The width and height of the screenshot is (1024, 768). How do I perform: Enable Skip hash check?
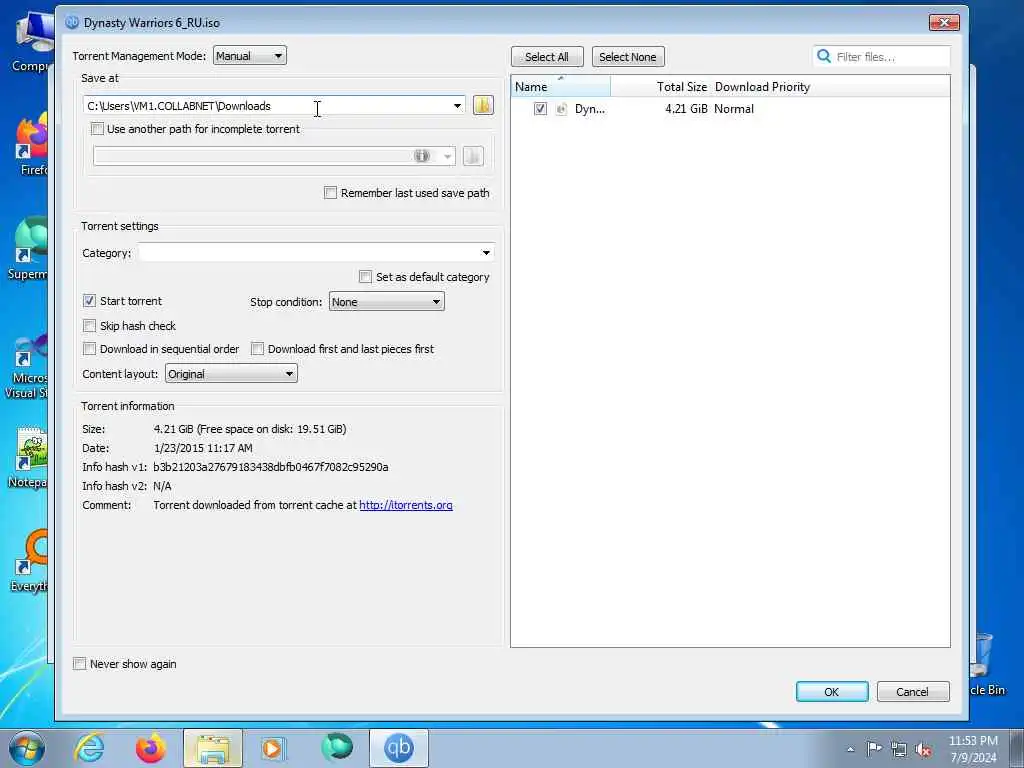tap(89, 326)
